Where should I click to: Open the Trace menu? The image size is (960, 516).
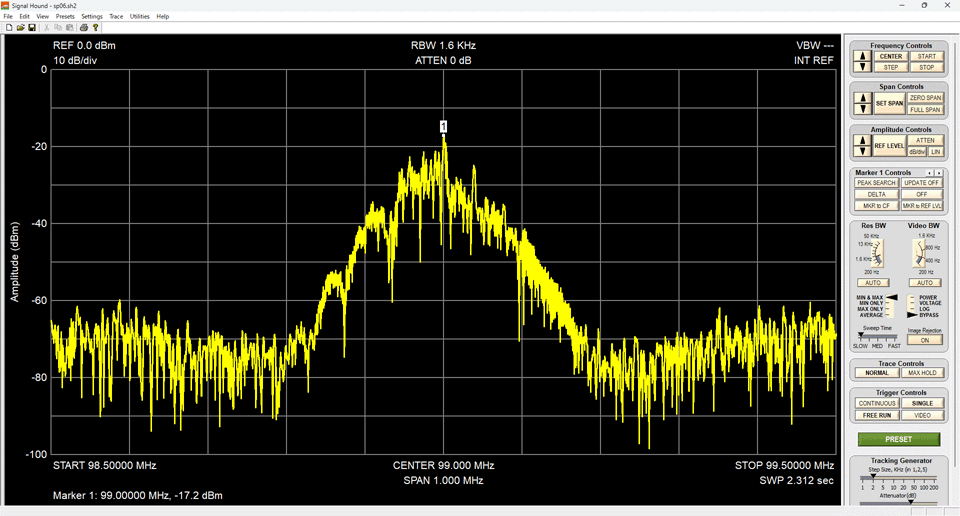116,17
